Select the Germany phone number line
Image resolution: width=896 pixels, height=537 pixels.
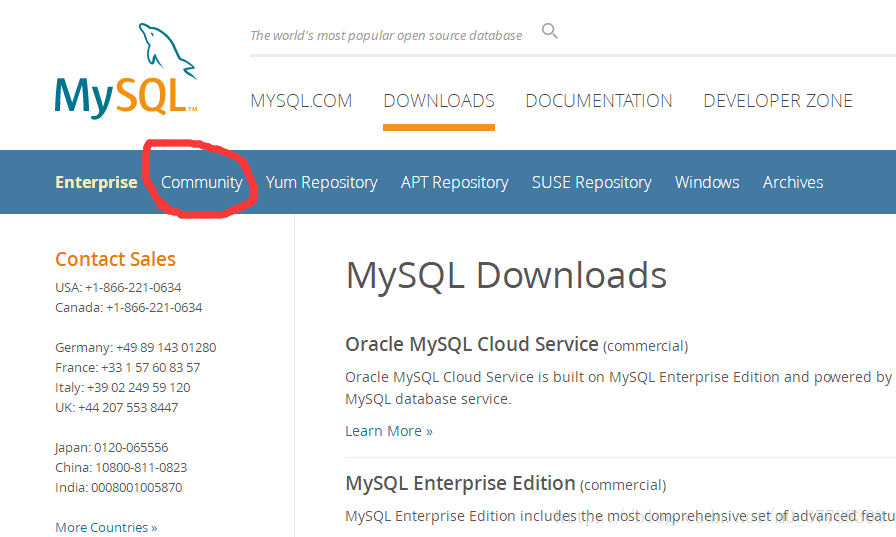tap(135, 347)
